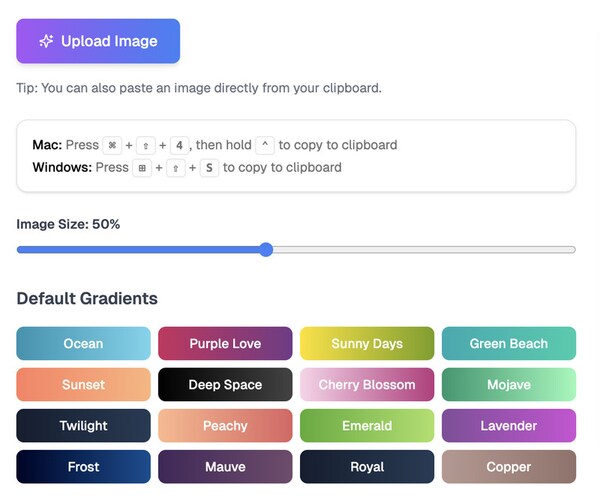The image size is (600, 504).
Task: Select the Ocean gradient
Action: (83, 343)
